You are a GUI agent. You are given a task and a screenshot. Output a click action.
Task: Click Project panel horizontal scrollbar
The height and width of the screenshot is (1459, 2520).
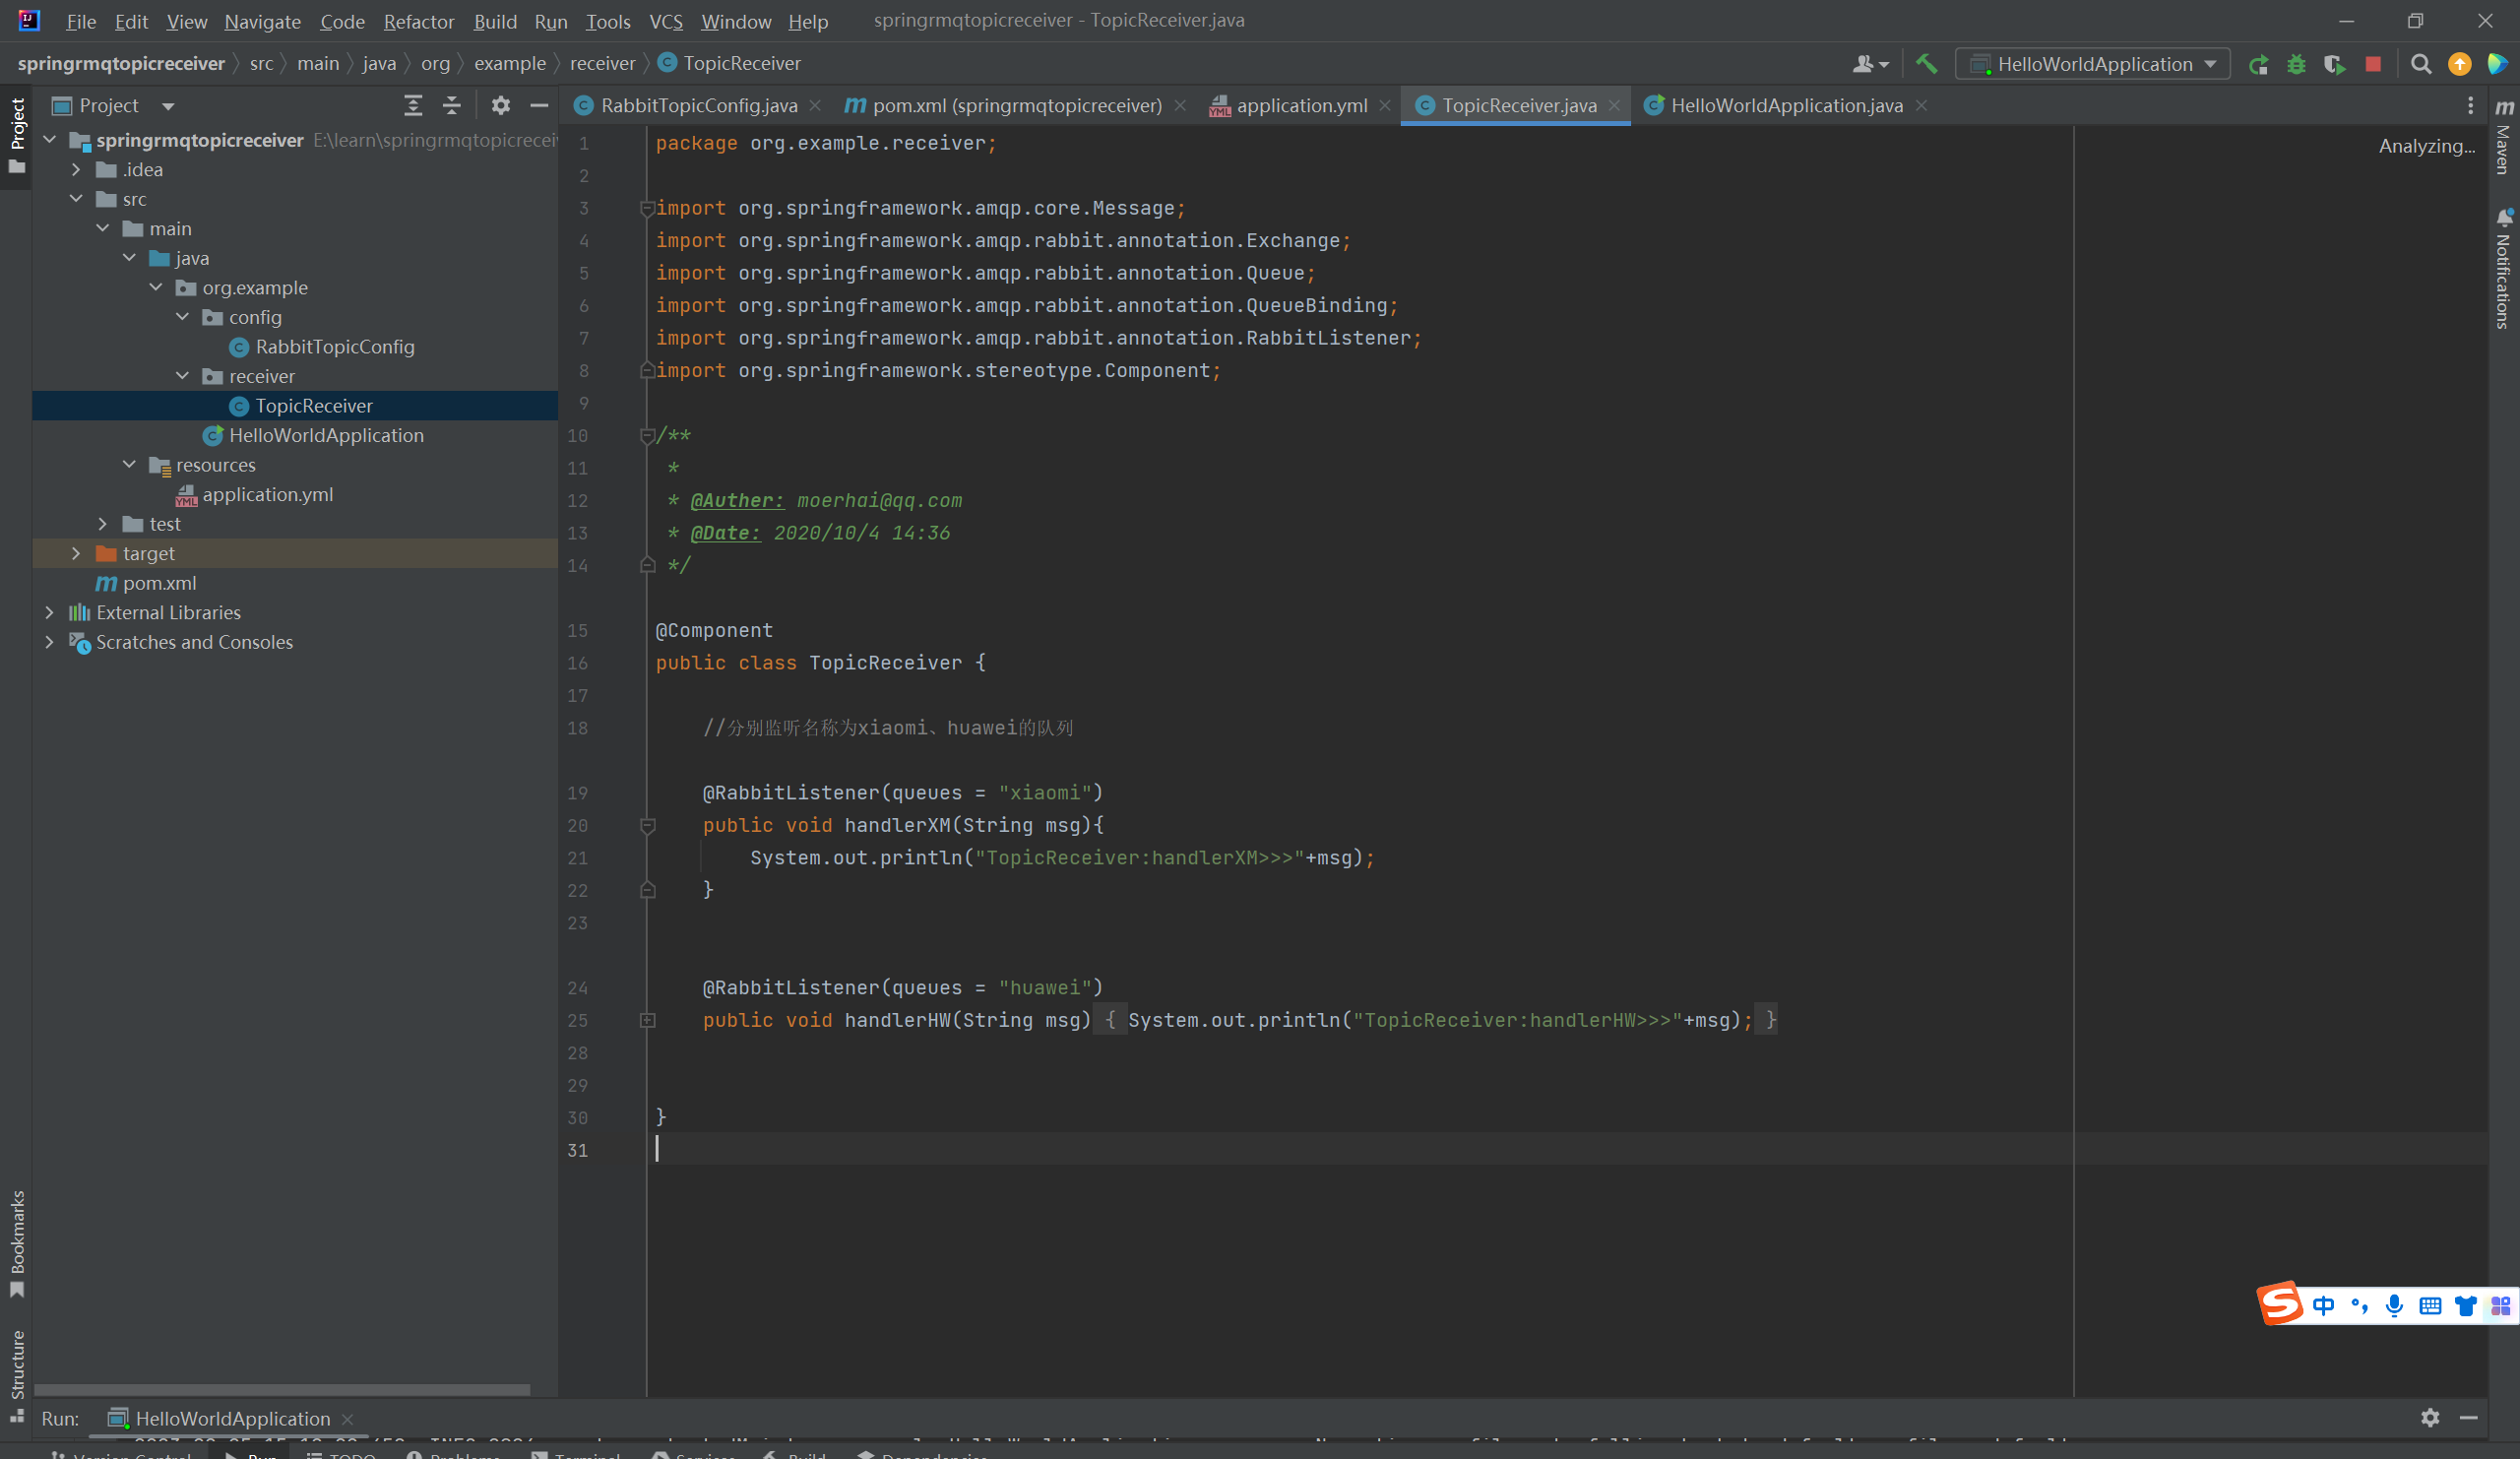[x=281, y=1389]
